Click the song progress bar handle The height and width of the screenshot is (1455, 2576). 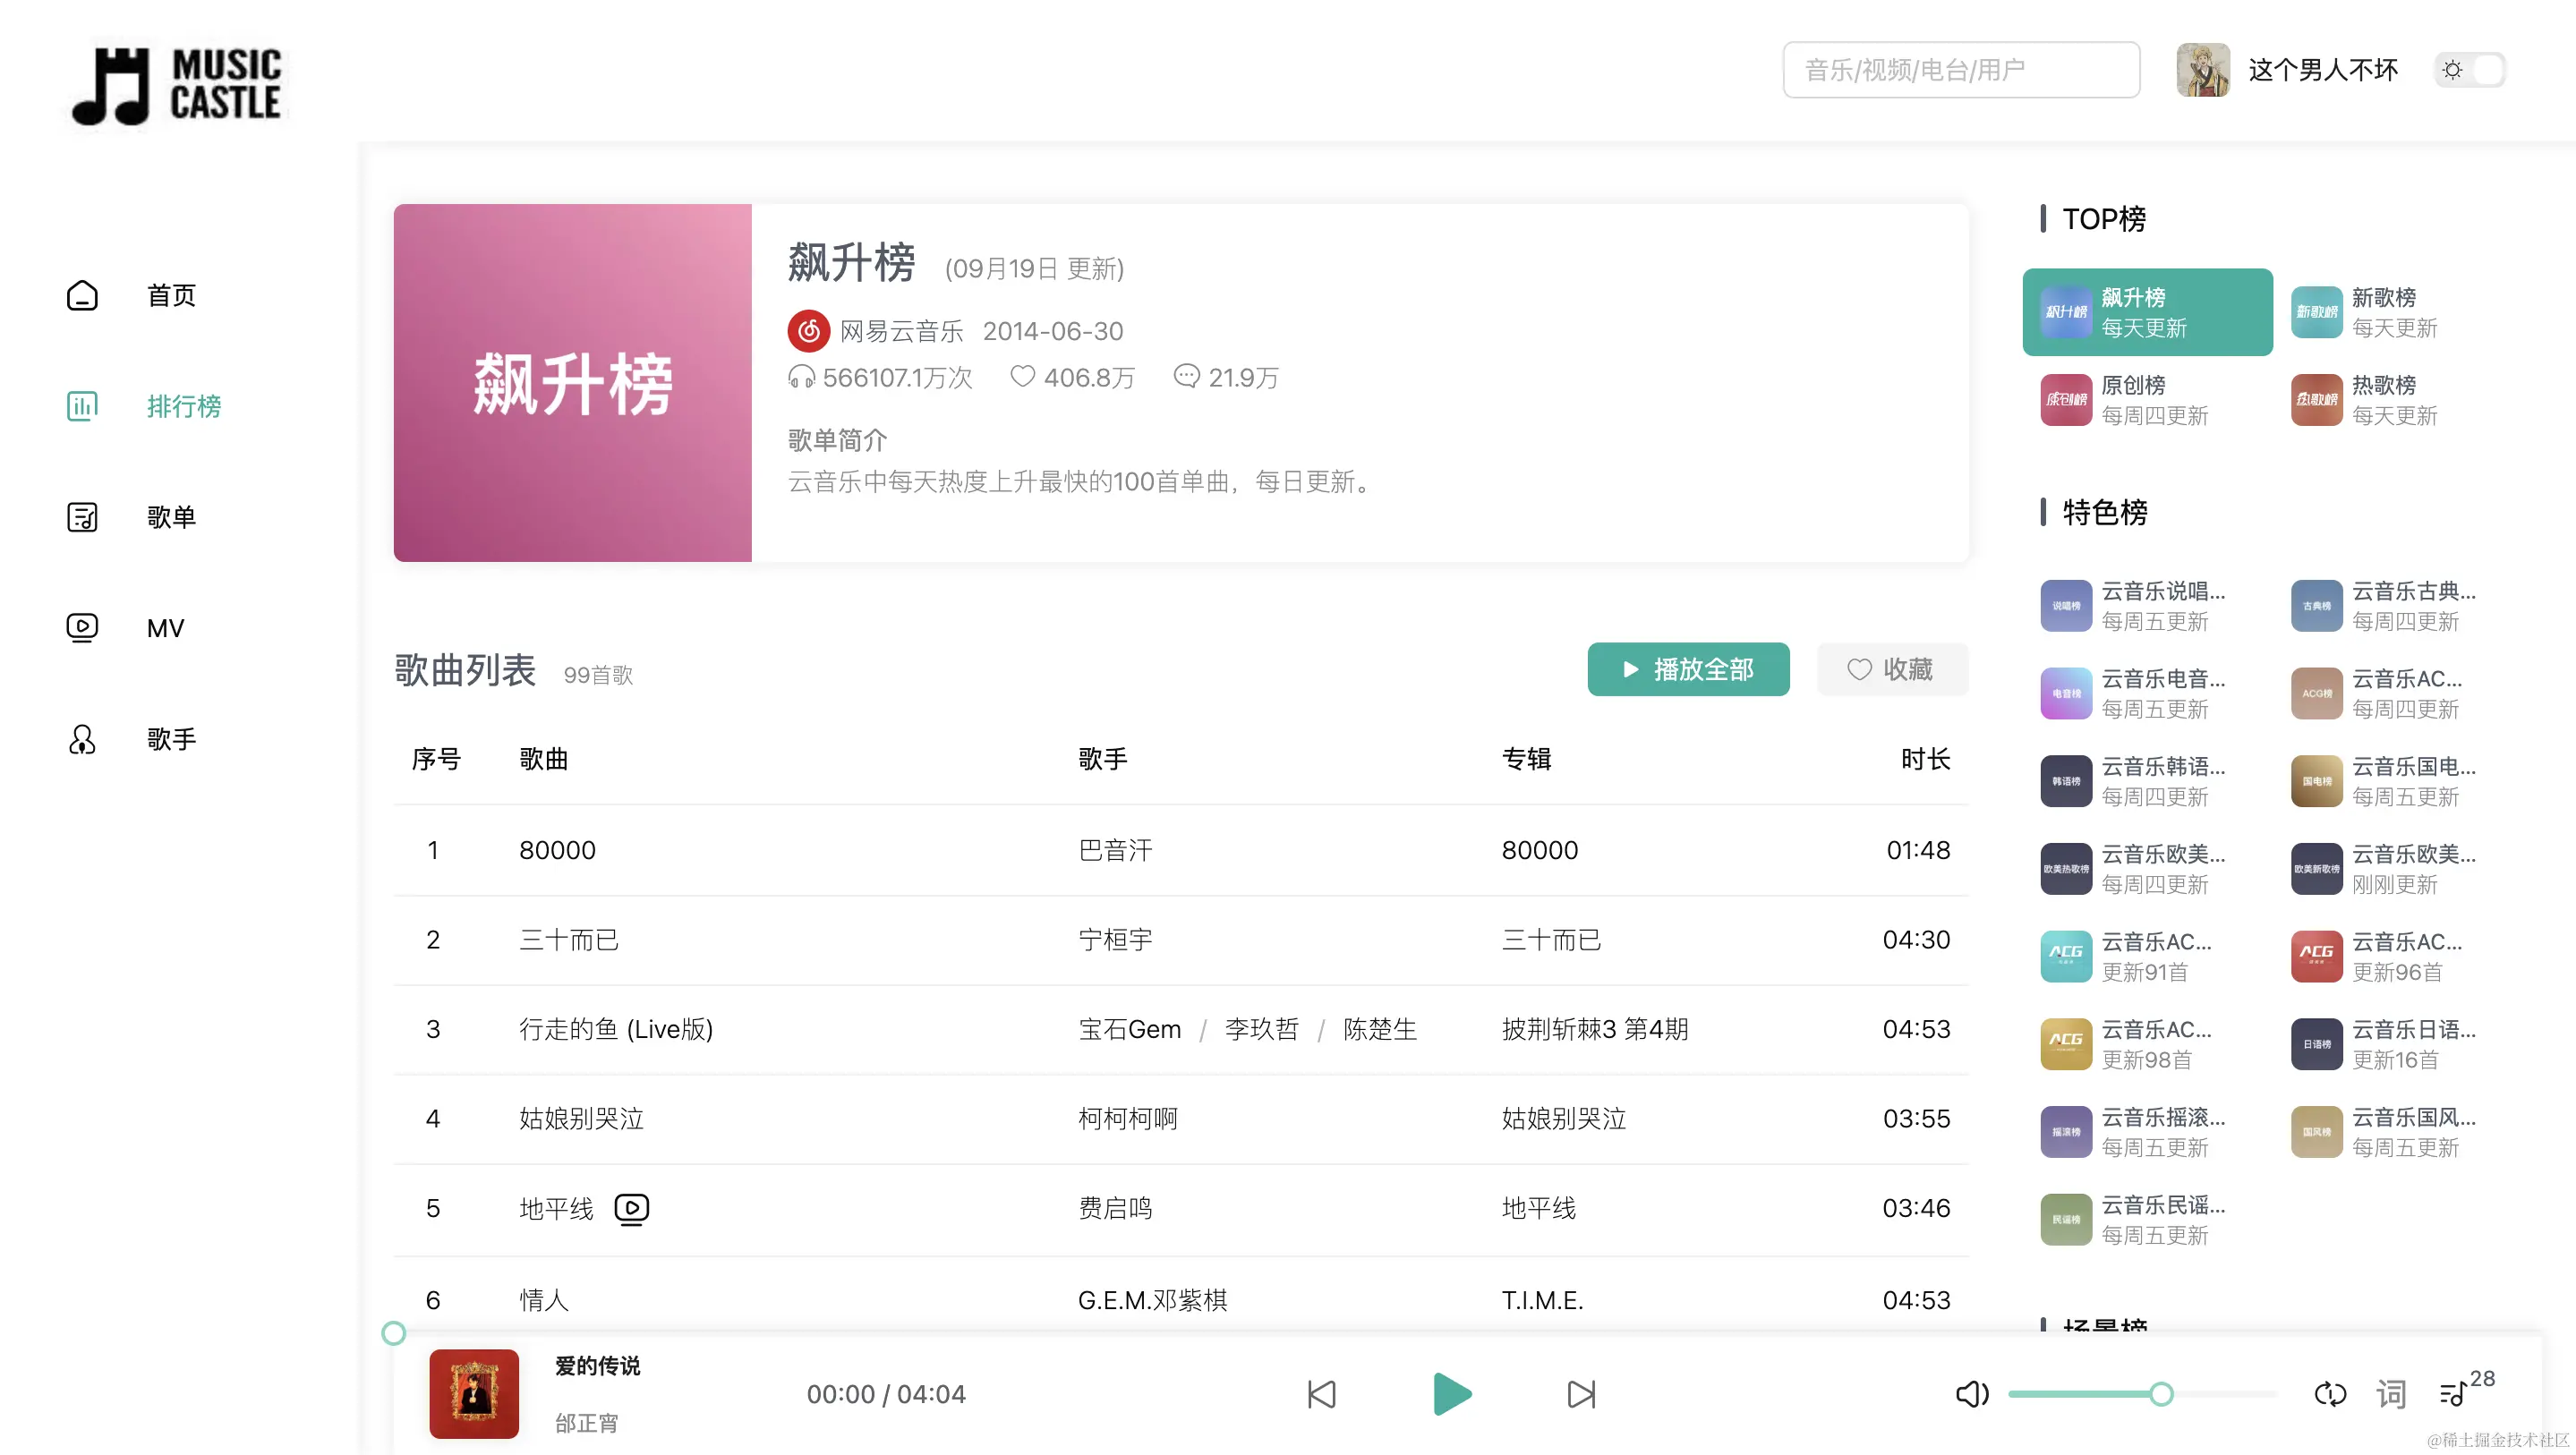[x=394, y=1333]
